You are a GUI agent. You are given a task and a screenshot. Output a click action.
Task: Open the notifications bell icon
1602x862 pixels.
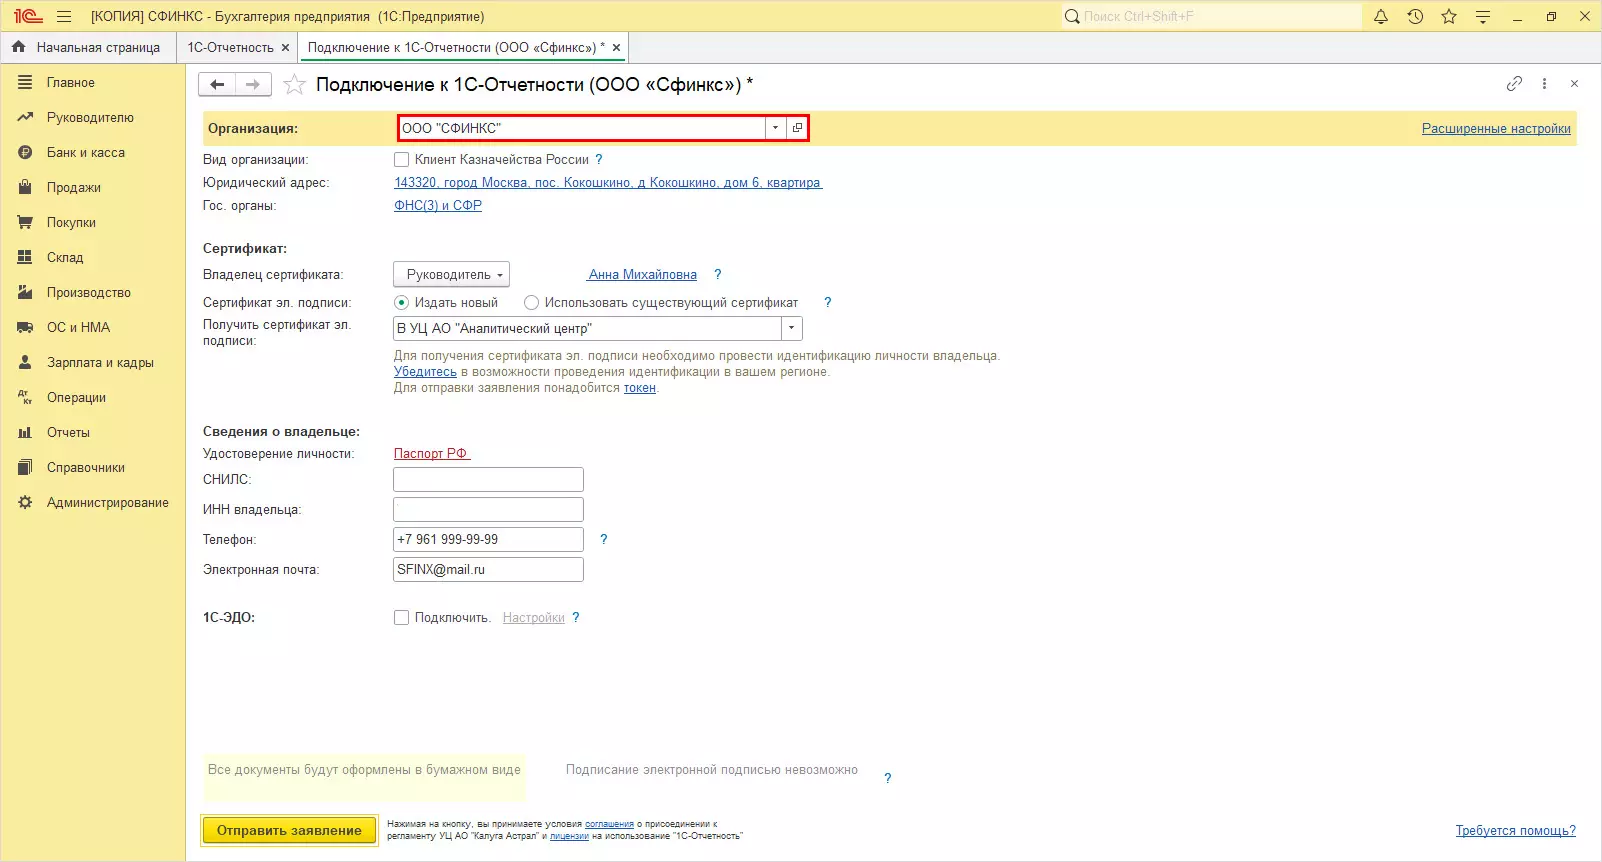[1381, 16]
